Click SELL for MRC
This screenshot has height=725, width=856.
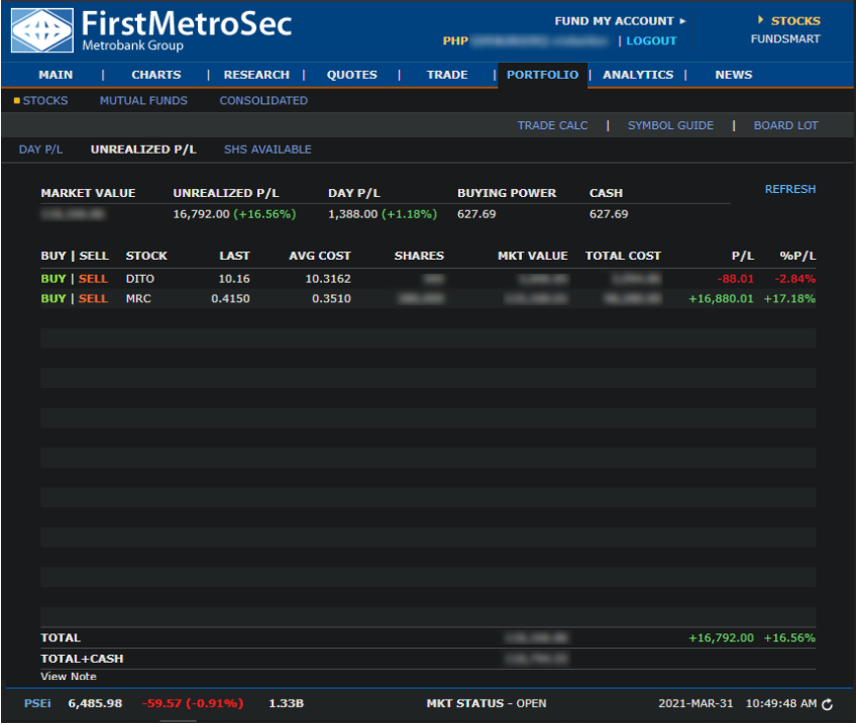(x=93, y=299)
